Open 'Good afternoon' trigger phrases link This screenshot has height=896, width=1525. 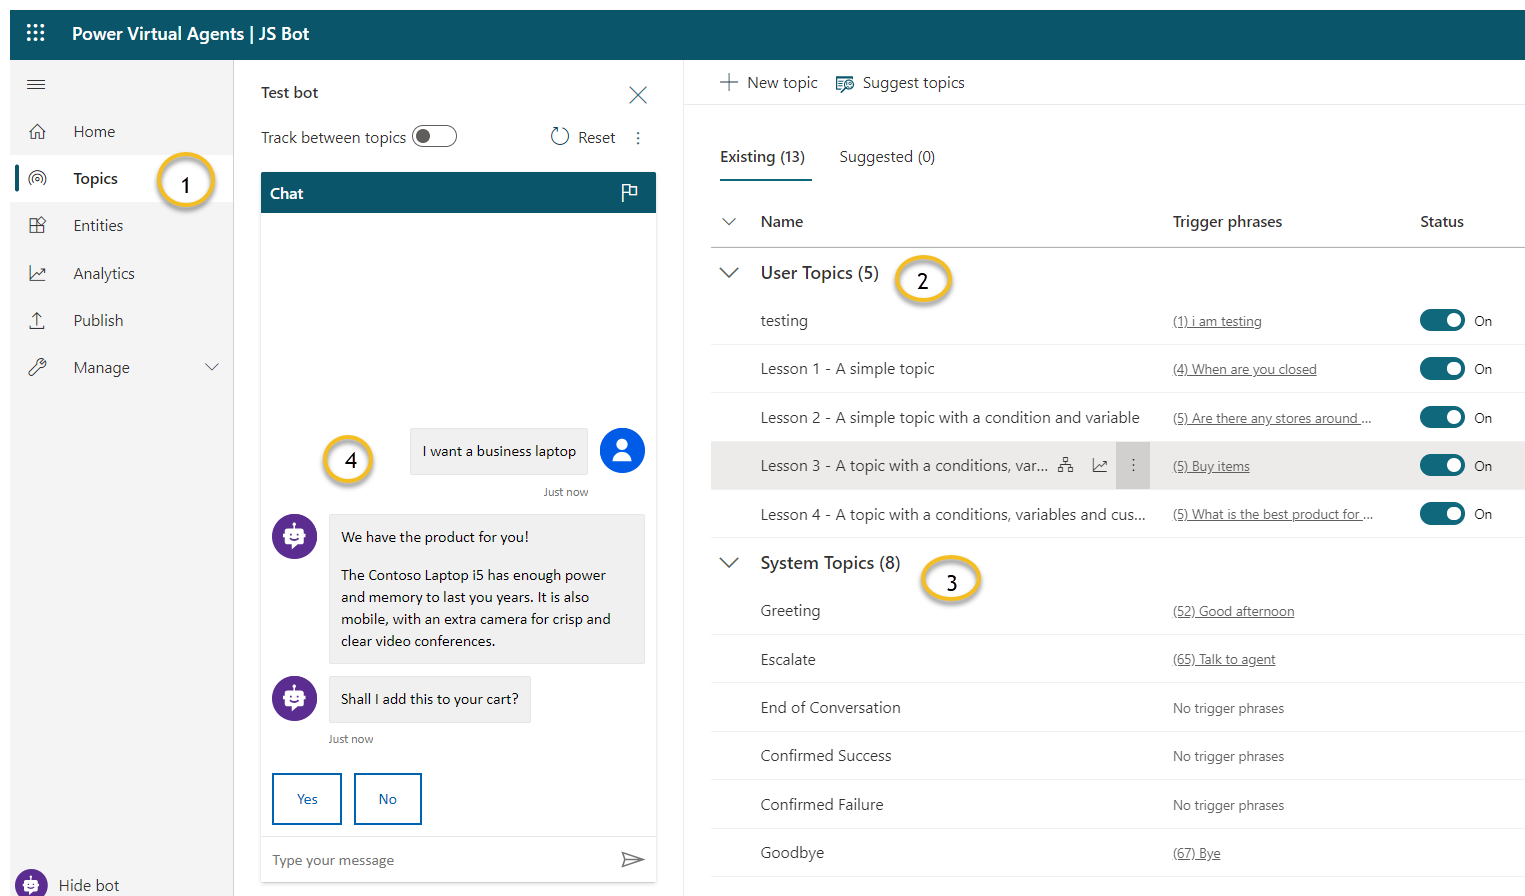tap(1234, 611)
